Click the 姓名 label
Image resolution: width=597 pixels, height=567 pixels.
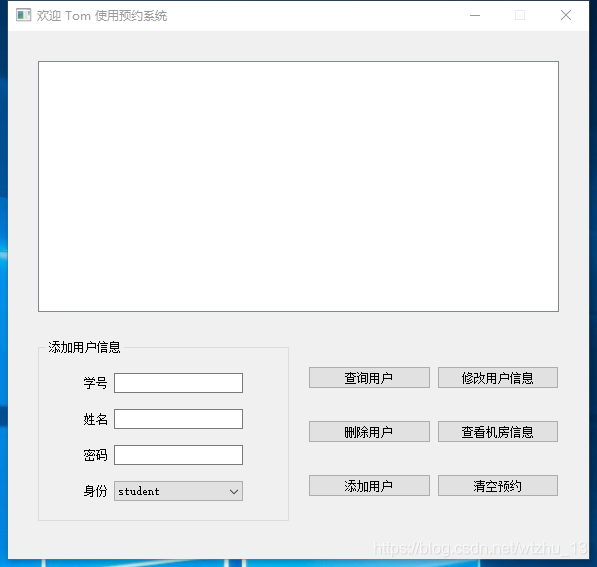[95, 419]
